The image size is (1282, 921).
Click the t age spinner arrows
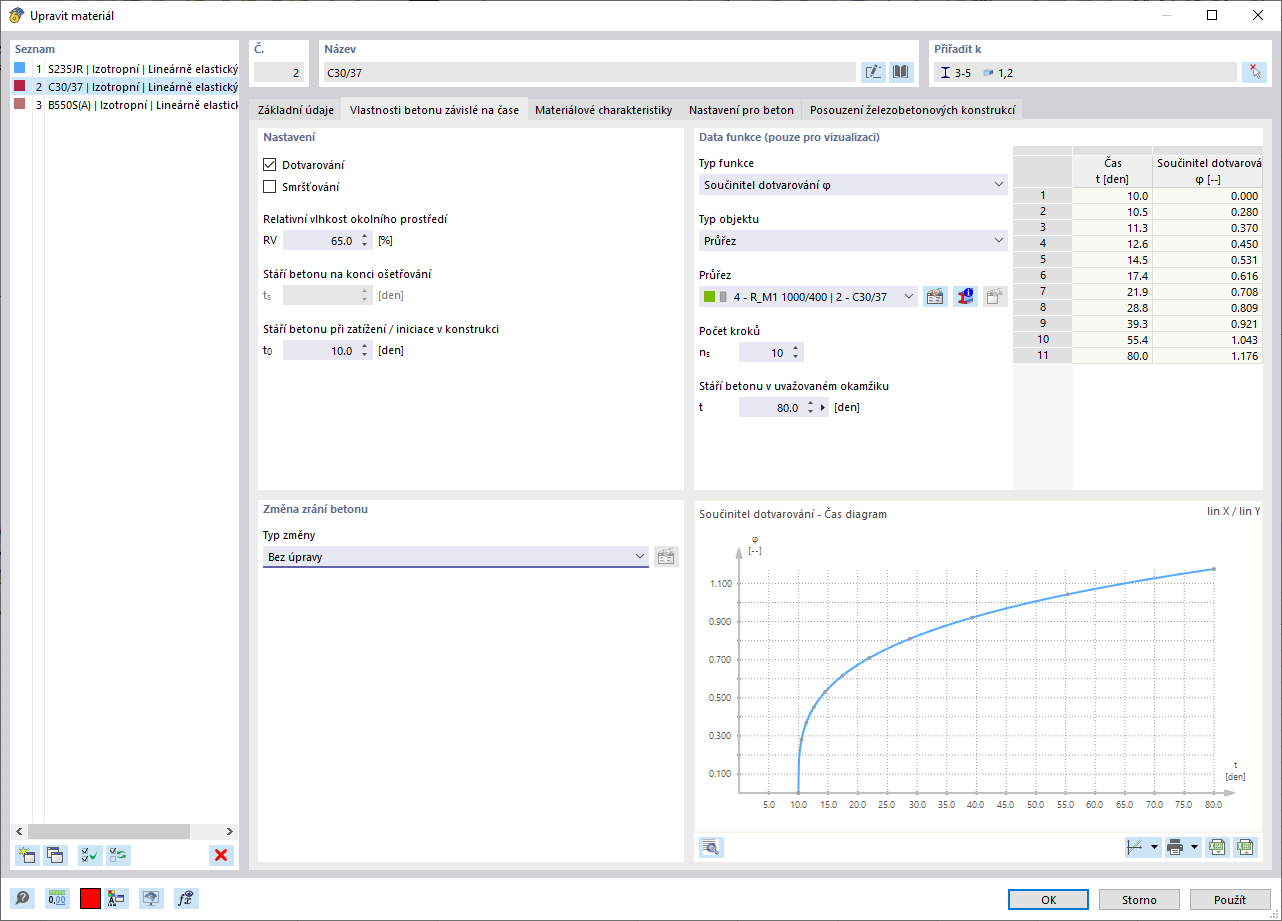coord(810,408)
